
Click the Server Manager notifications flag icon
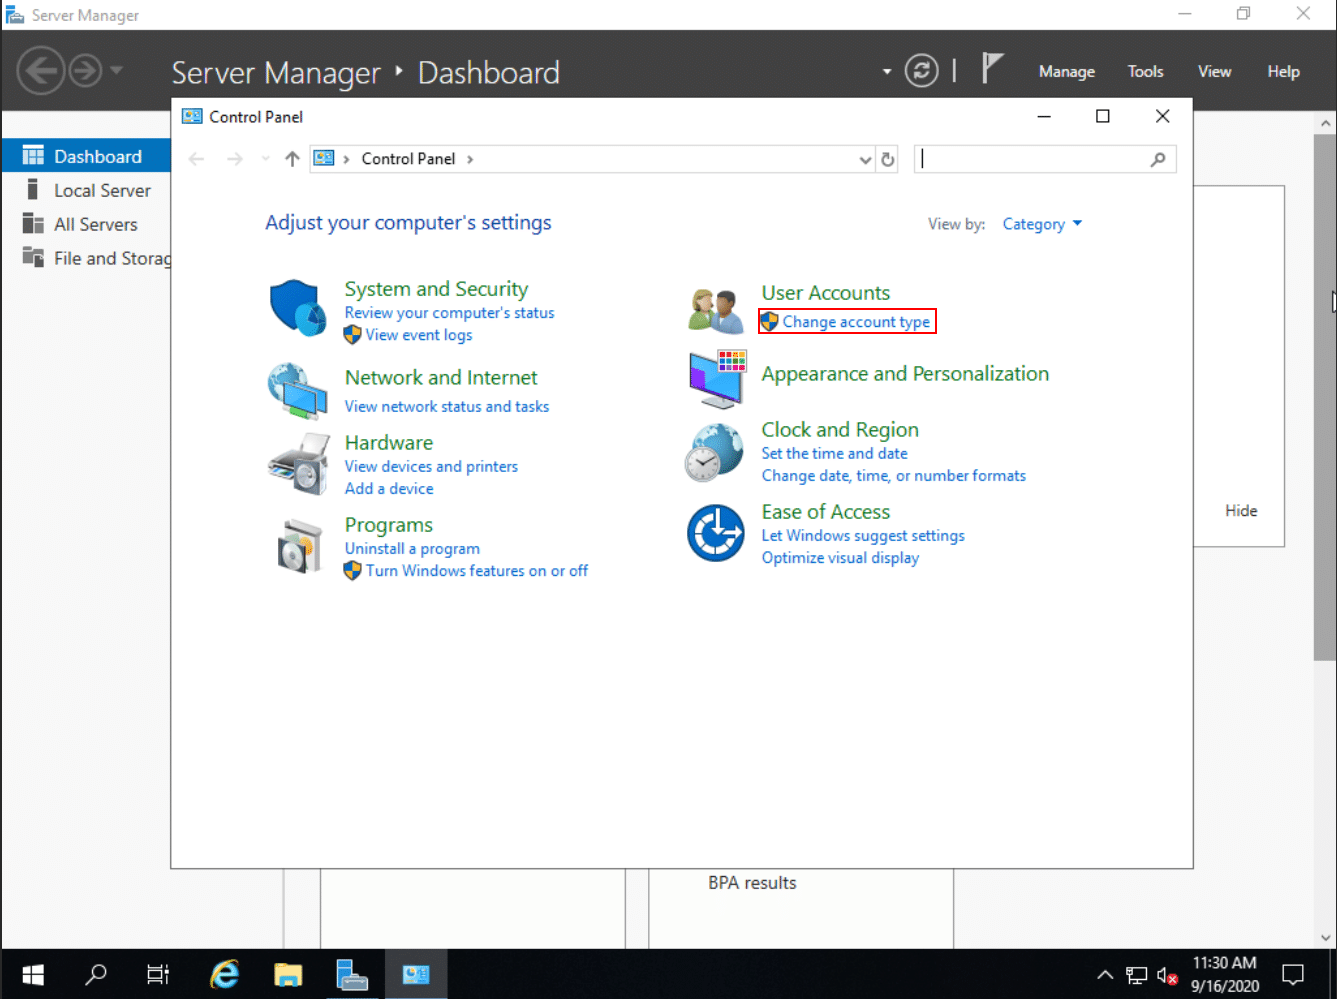coord(991,70)
